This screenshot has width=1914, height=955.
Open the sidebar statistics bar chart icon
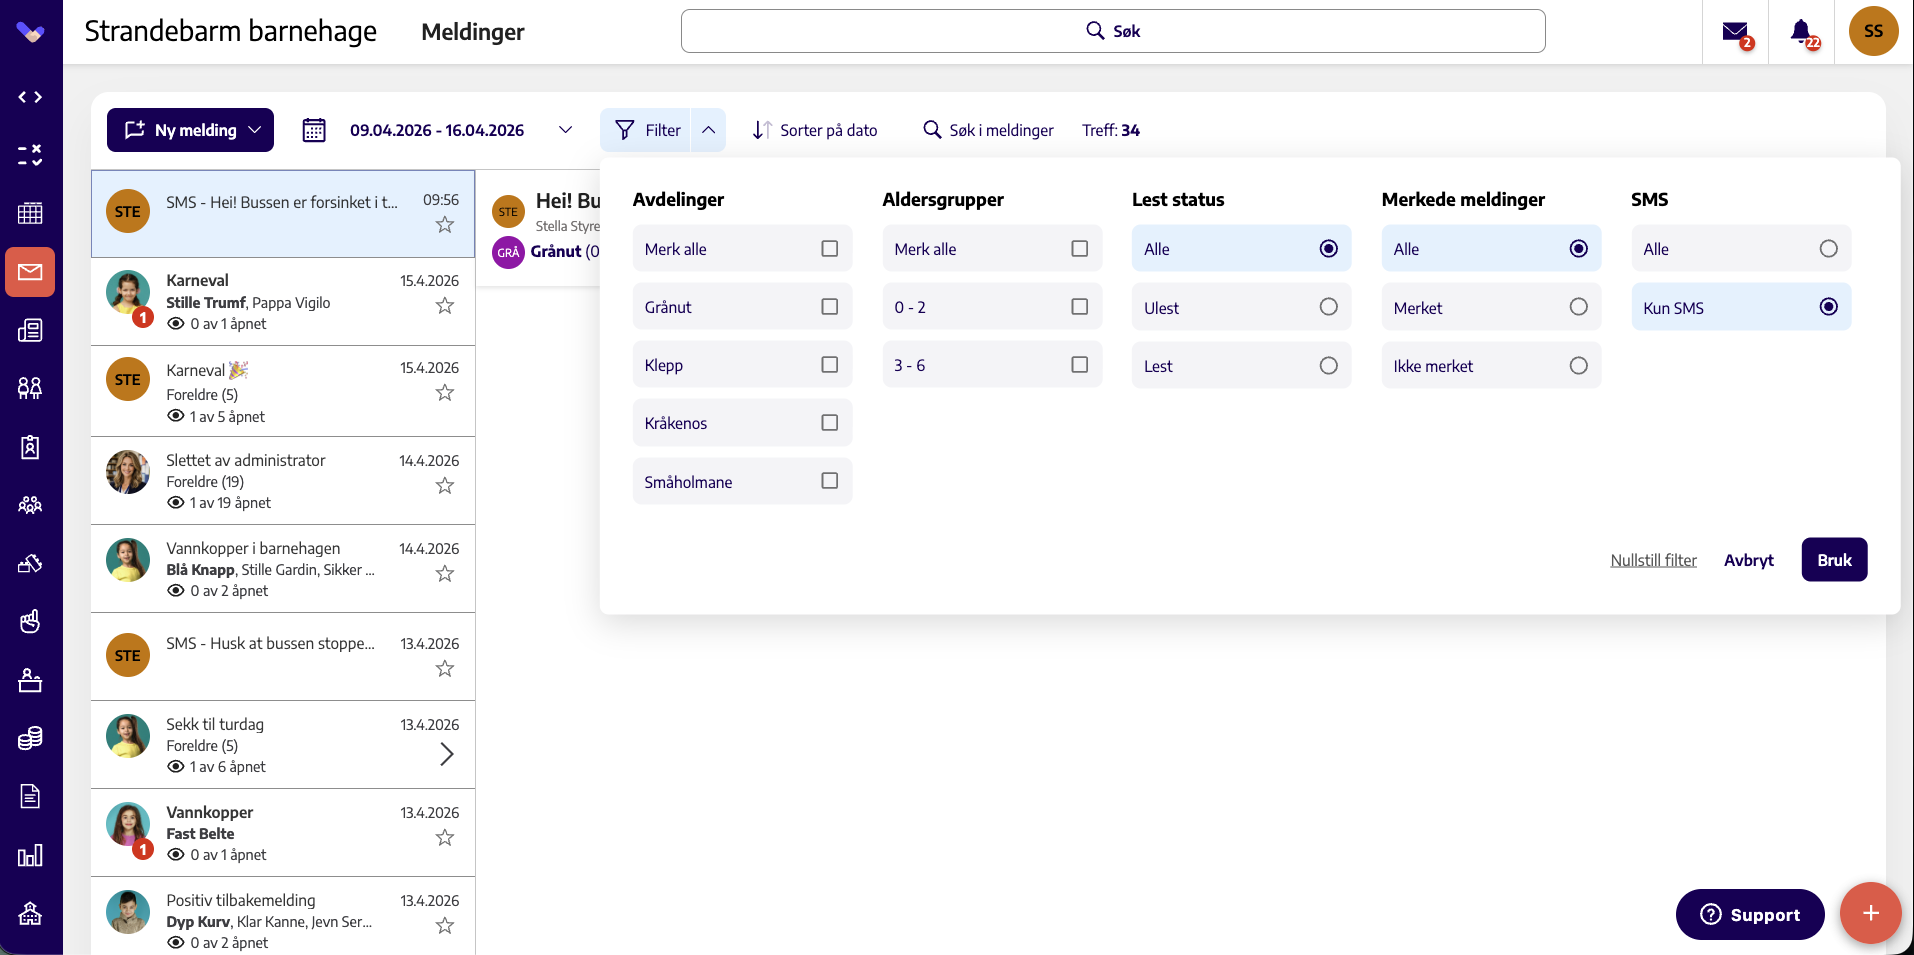(x=30, y=855)
